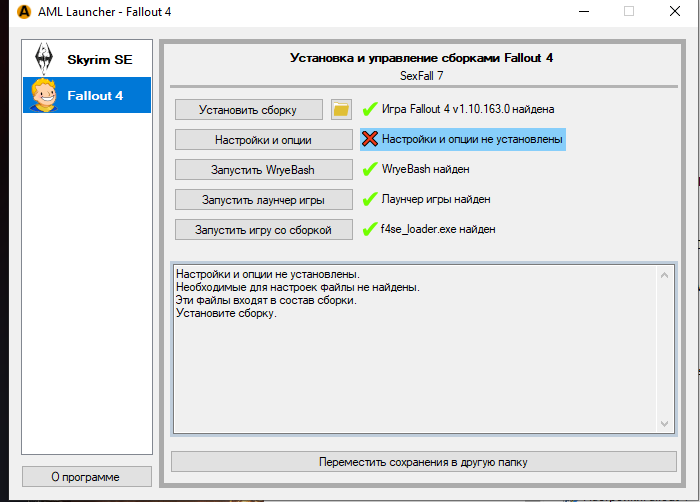This screenshot has height=502, width=700.
Task: Click the red X settings status icon
Action: pos(370,139)
